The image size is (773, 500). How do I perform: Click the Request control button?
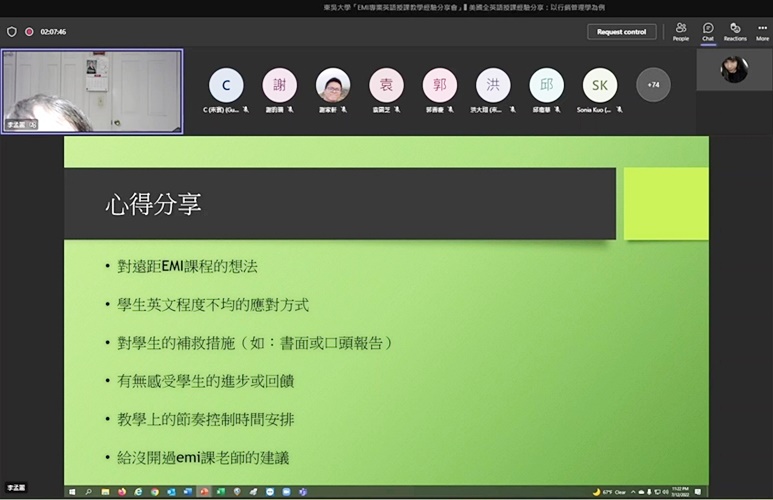(622, 32)
